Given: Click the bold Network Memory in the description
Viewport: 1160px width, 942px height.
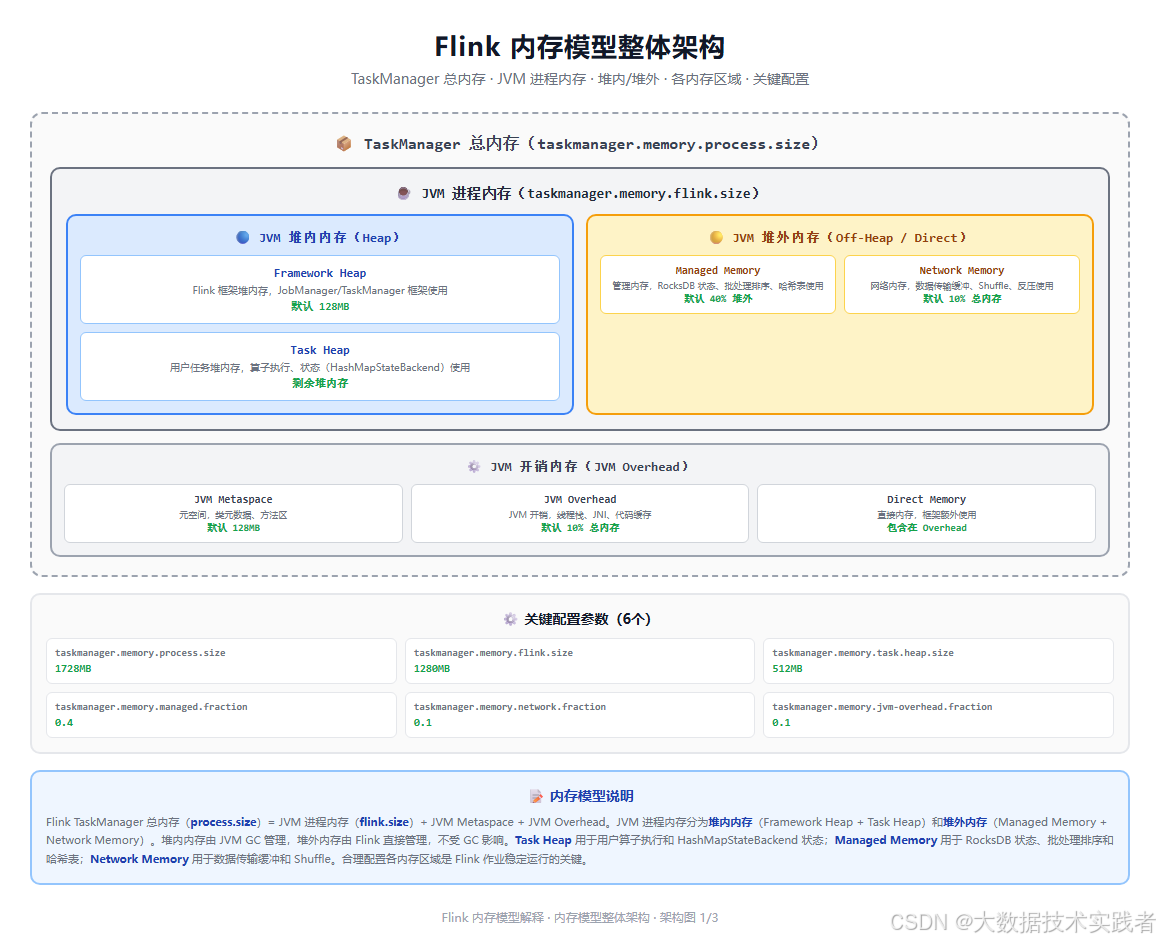Looking at the screenshot, I should coord(139,859).
